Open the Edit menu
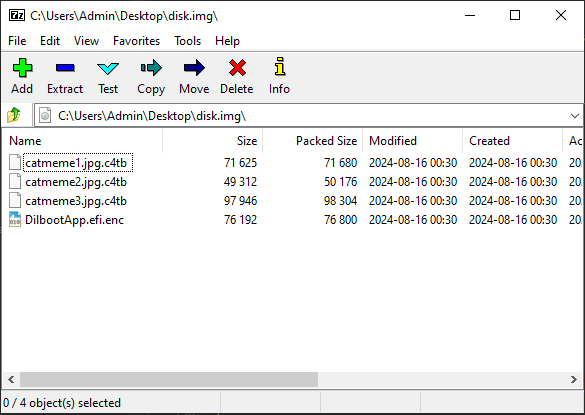585x415 pixels. coord(50,41)
